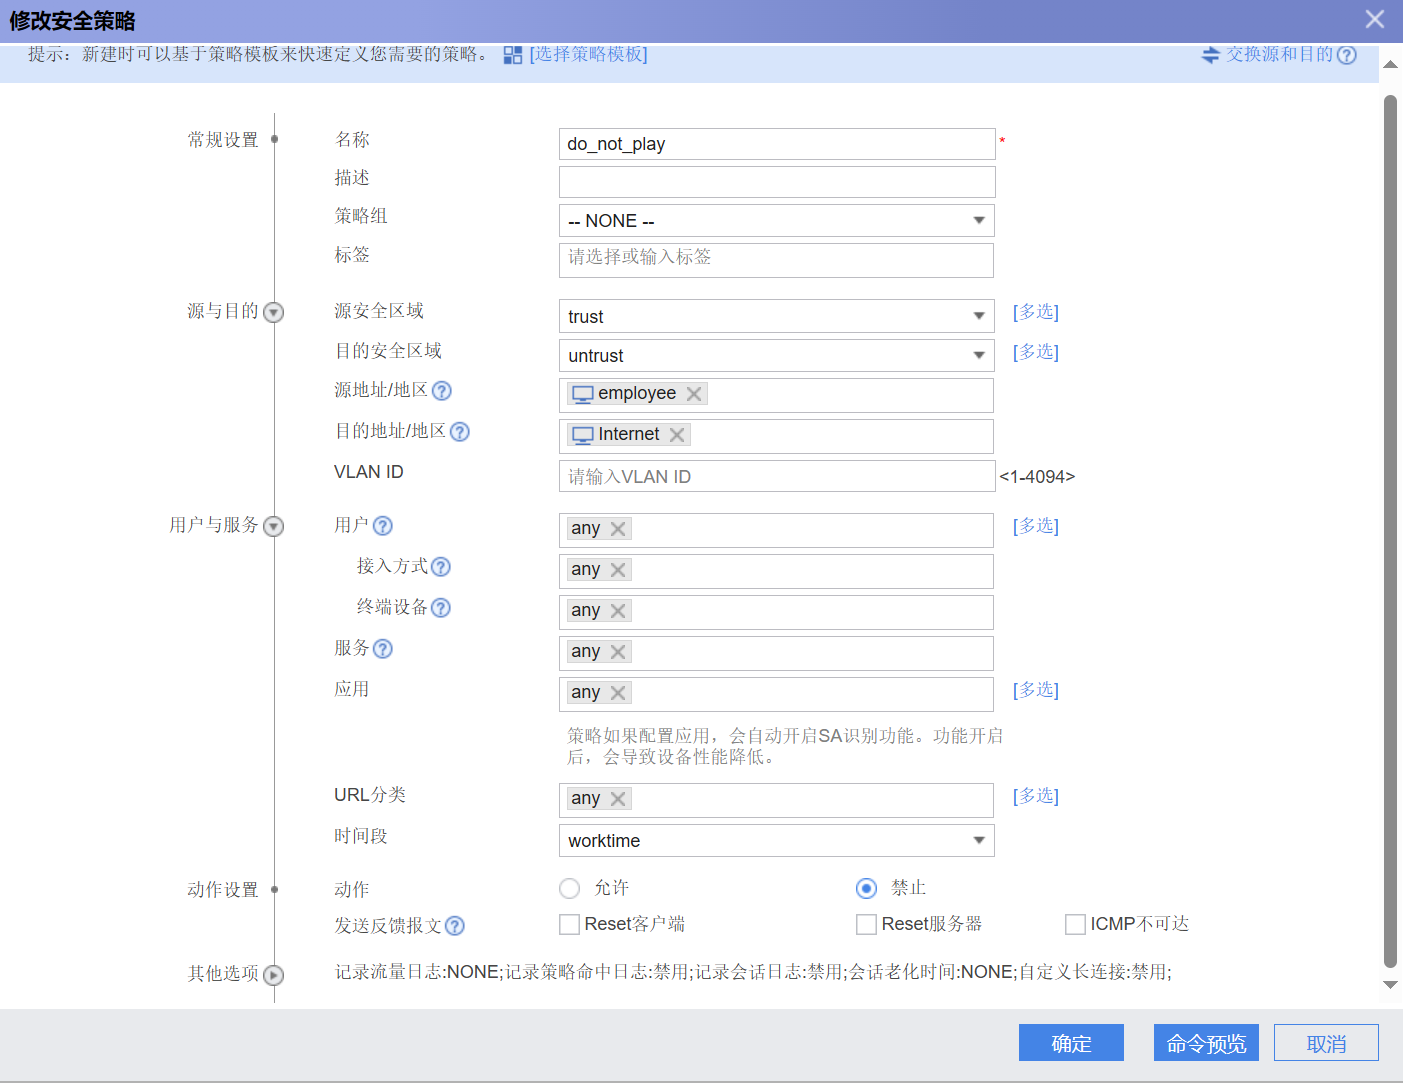Check the ICMP不可达 option
The width and height of the screenshot is (1403, 1083).
(1075, 924)
